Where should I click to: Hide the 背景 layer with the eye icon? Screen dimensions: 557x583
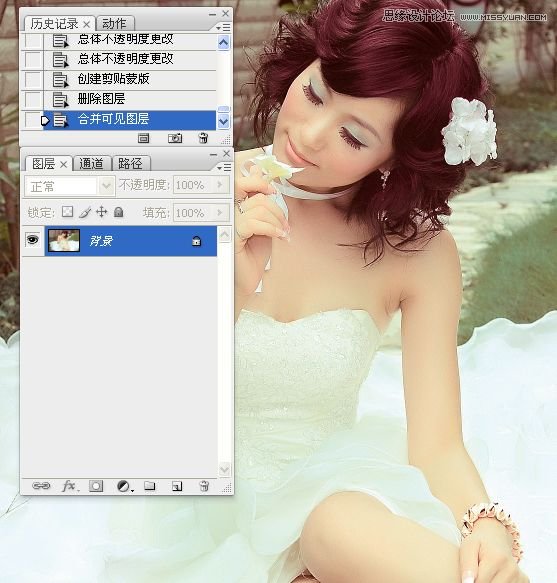[x=33, y=240]
